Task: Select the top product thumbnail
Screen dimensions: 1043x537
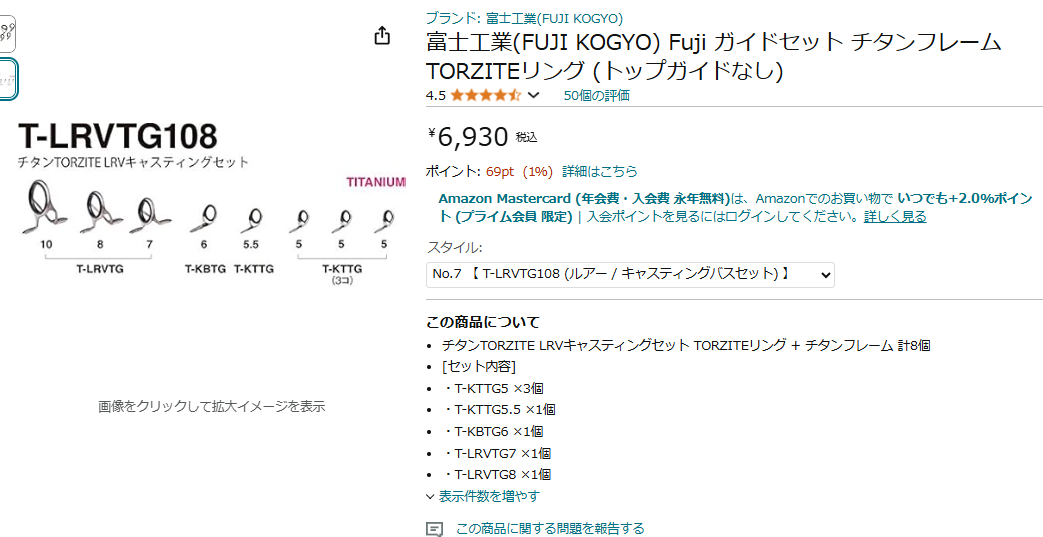Action: tap(7, 33)
